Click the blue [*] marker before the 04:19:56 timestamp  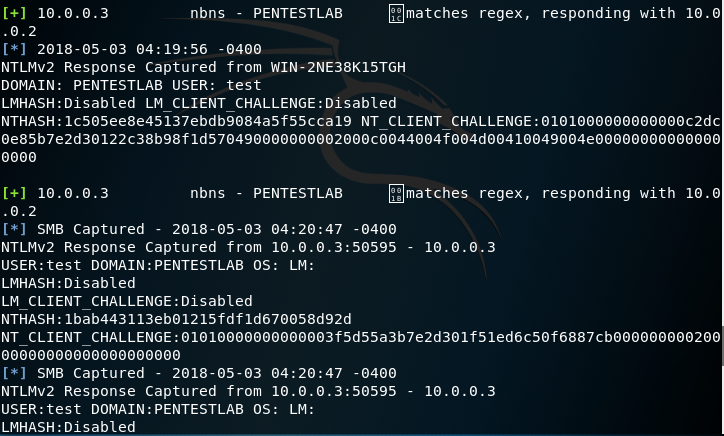coord(14,50)
